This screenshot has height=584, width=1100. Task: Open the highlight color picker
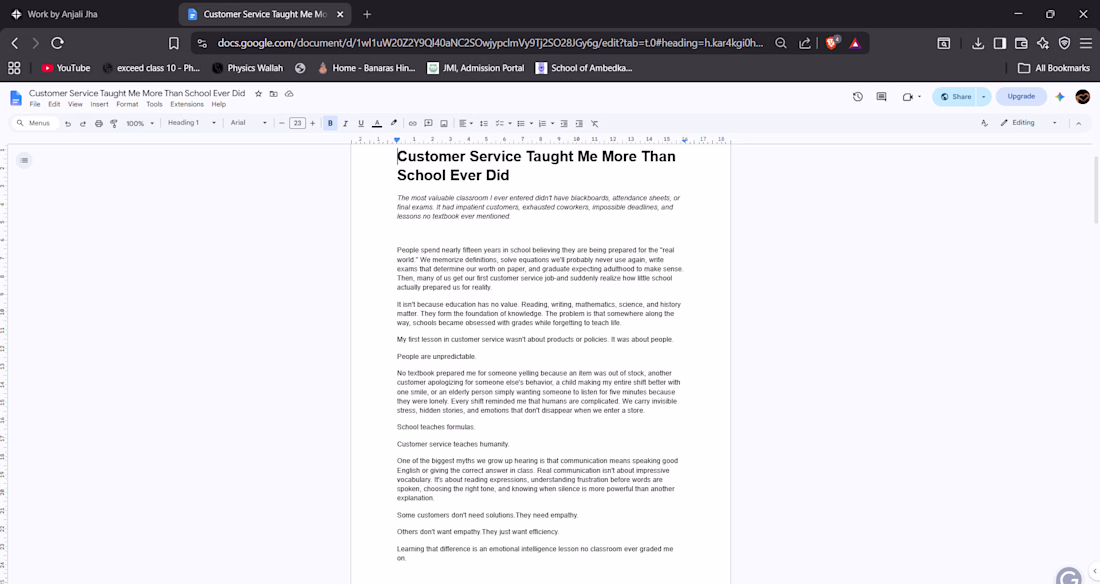(x=394, y=124)
